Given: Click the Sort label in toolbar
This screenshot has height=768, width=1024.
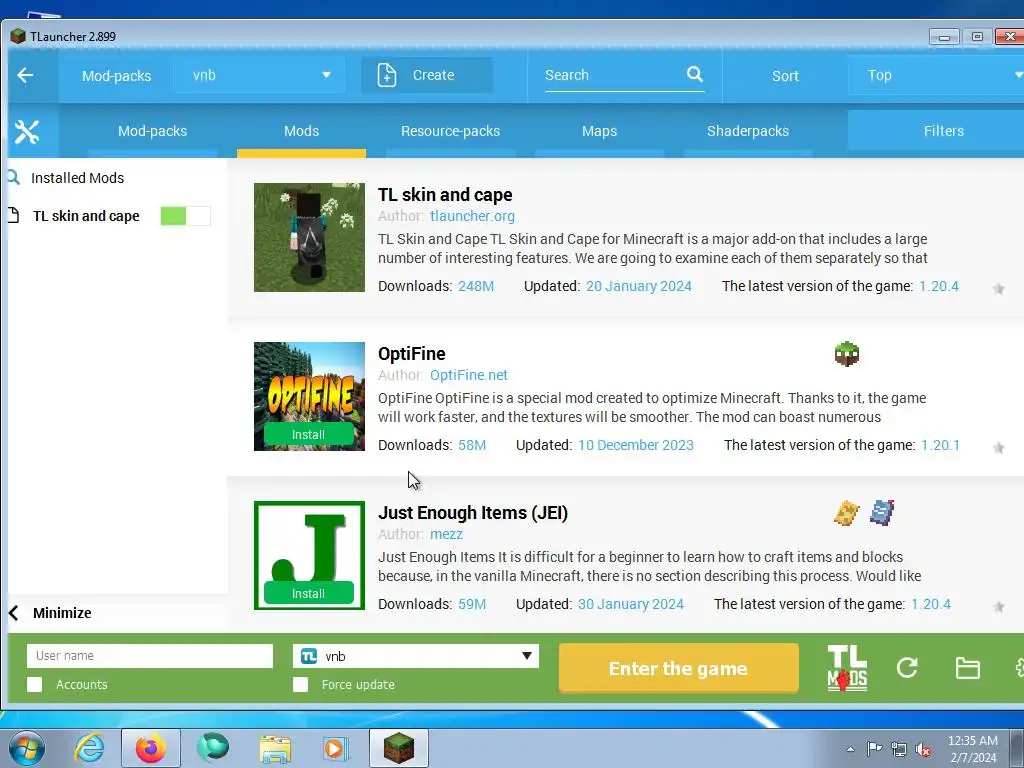Looking at the screenshot, I should point(785,76).
